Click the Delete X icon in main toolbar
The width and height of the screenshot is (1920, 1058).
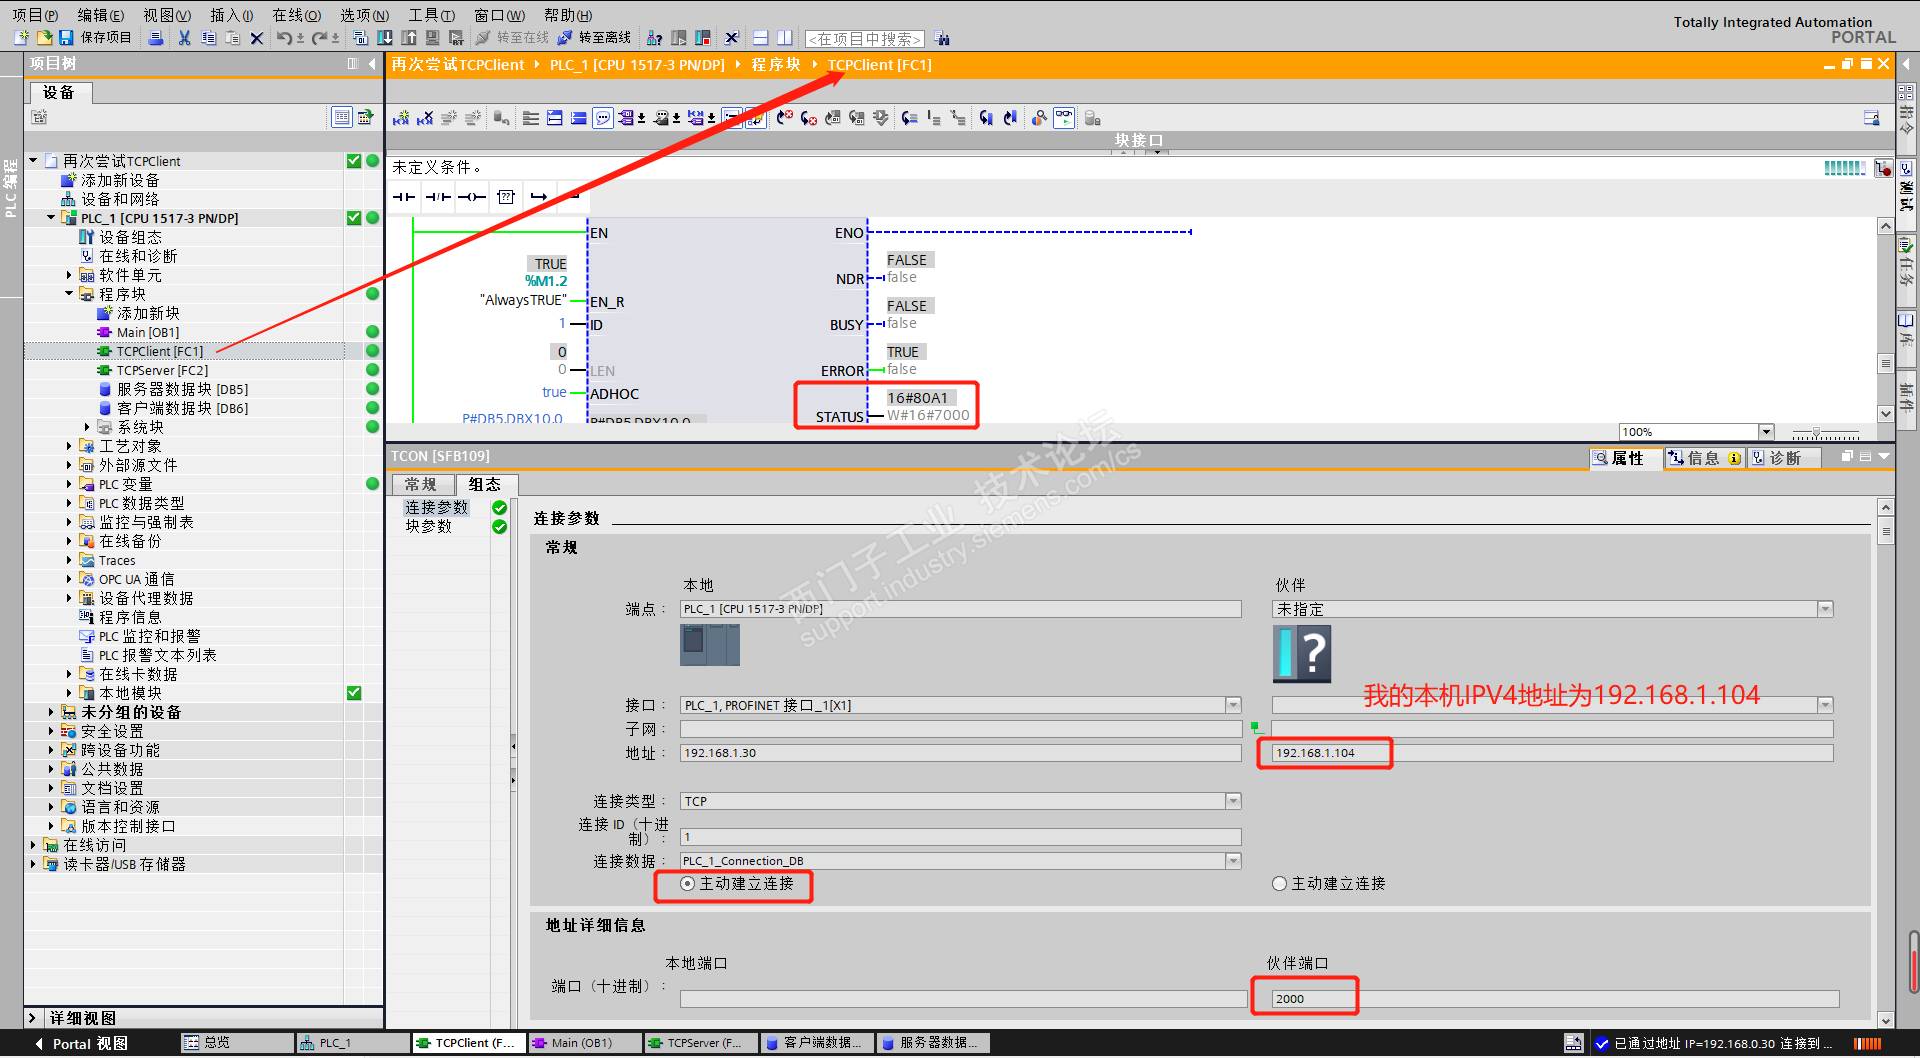(x=257, y=38)
